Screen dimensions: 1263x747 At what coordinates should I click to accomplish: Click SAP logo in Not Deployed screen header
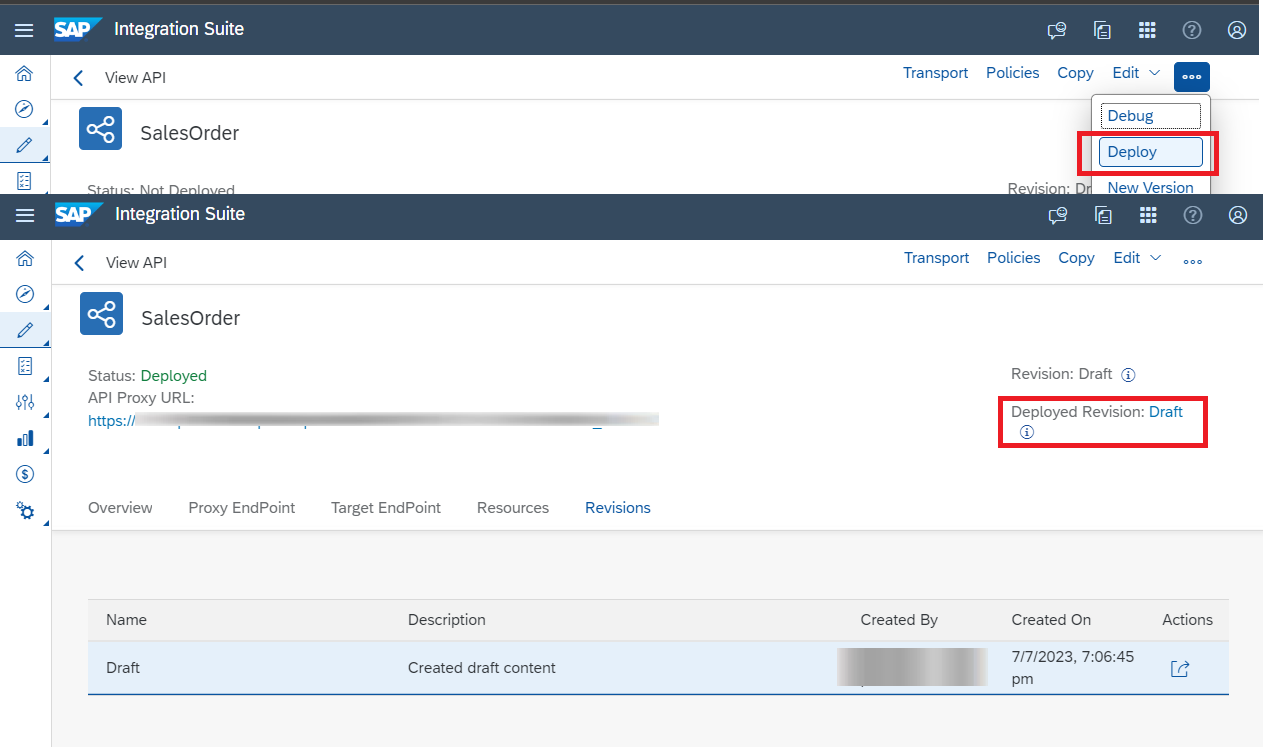click(78, 29)
